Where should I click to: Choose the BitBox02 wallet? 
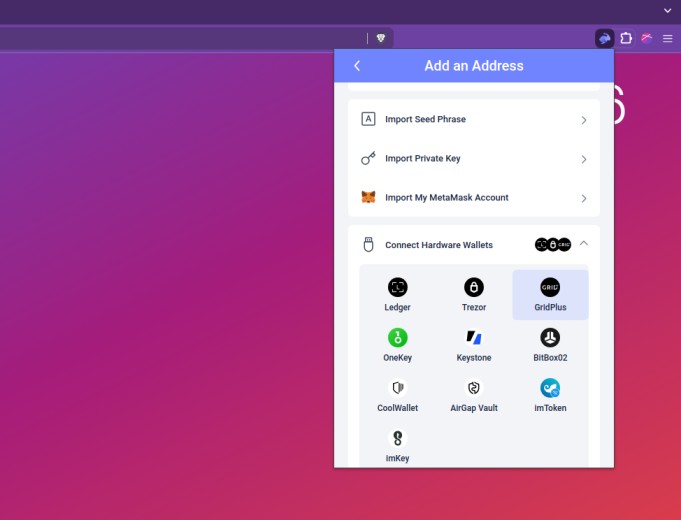tap(550, 345)
